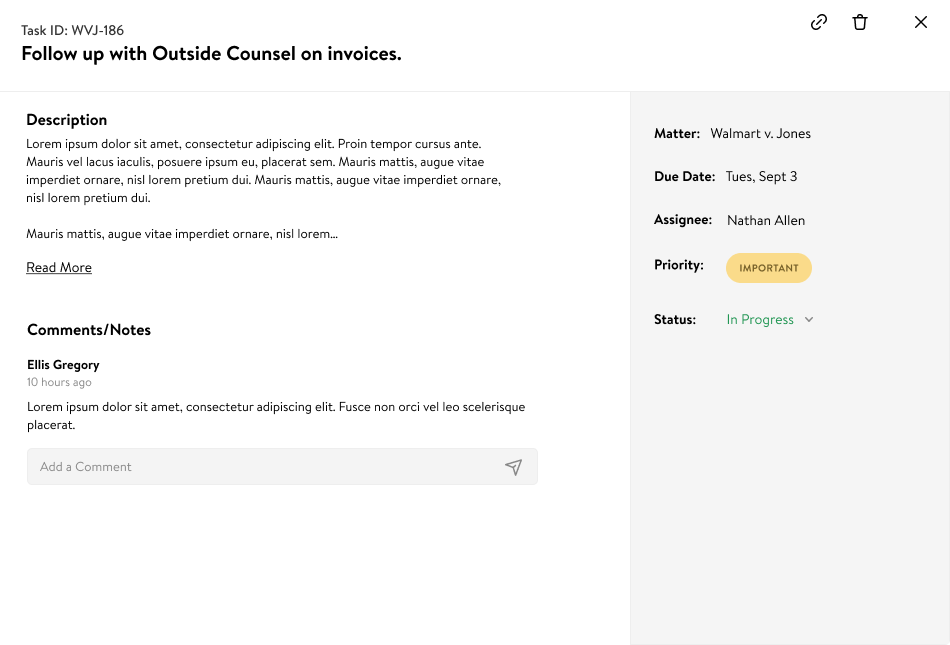
Task: Click the Ellis Gregory comment text
Action: click(275, 416)
